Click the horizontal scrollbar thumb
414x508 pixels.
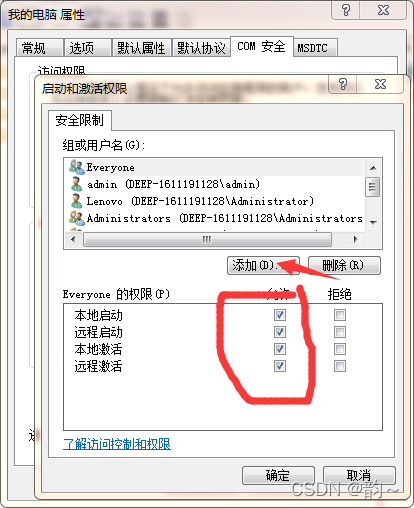[x=207, y=239]
